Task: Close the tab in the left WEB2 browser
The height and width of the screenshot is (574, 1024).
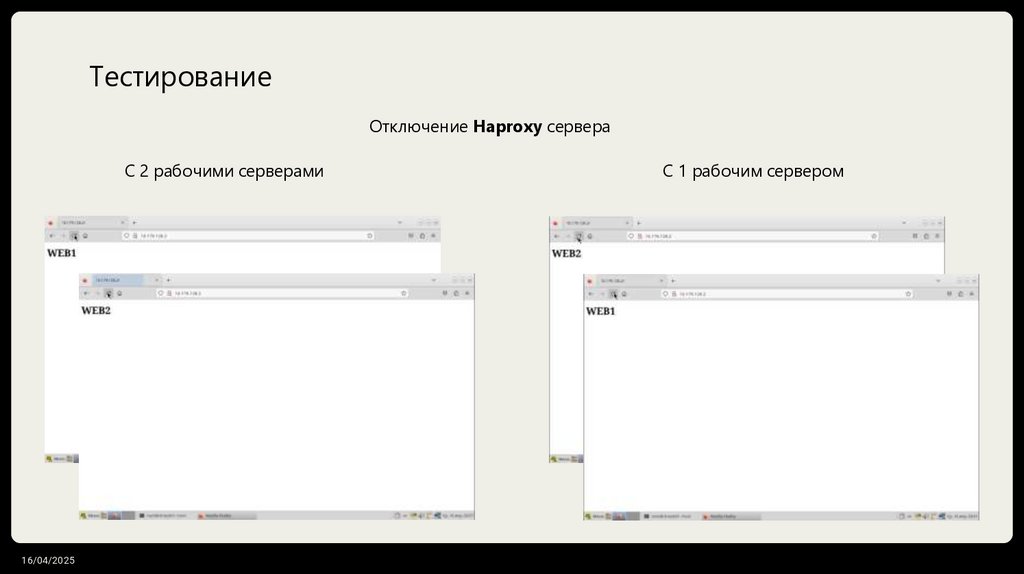Action: [157, 280]
